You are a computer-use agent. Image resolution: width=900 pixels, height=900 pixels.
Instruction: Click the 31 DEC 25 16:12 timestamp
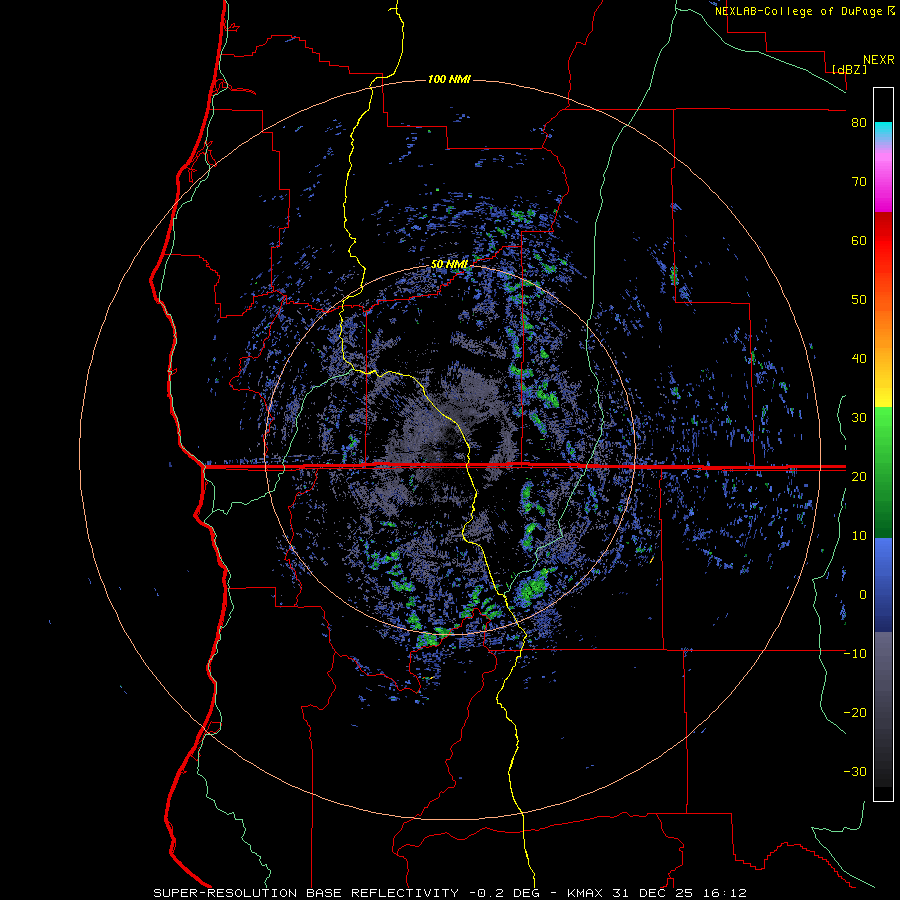click(x=679, y=893)
